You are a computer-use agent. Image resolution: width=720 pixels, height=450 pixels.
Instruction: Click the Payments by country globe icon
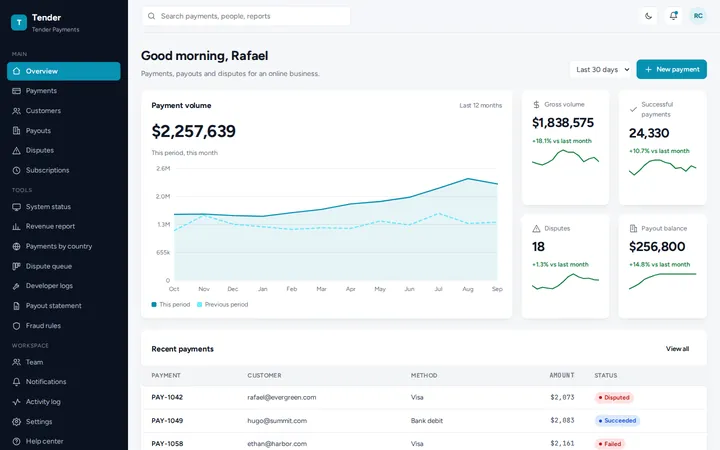pyautogui.click(x=17, y=247)
